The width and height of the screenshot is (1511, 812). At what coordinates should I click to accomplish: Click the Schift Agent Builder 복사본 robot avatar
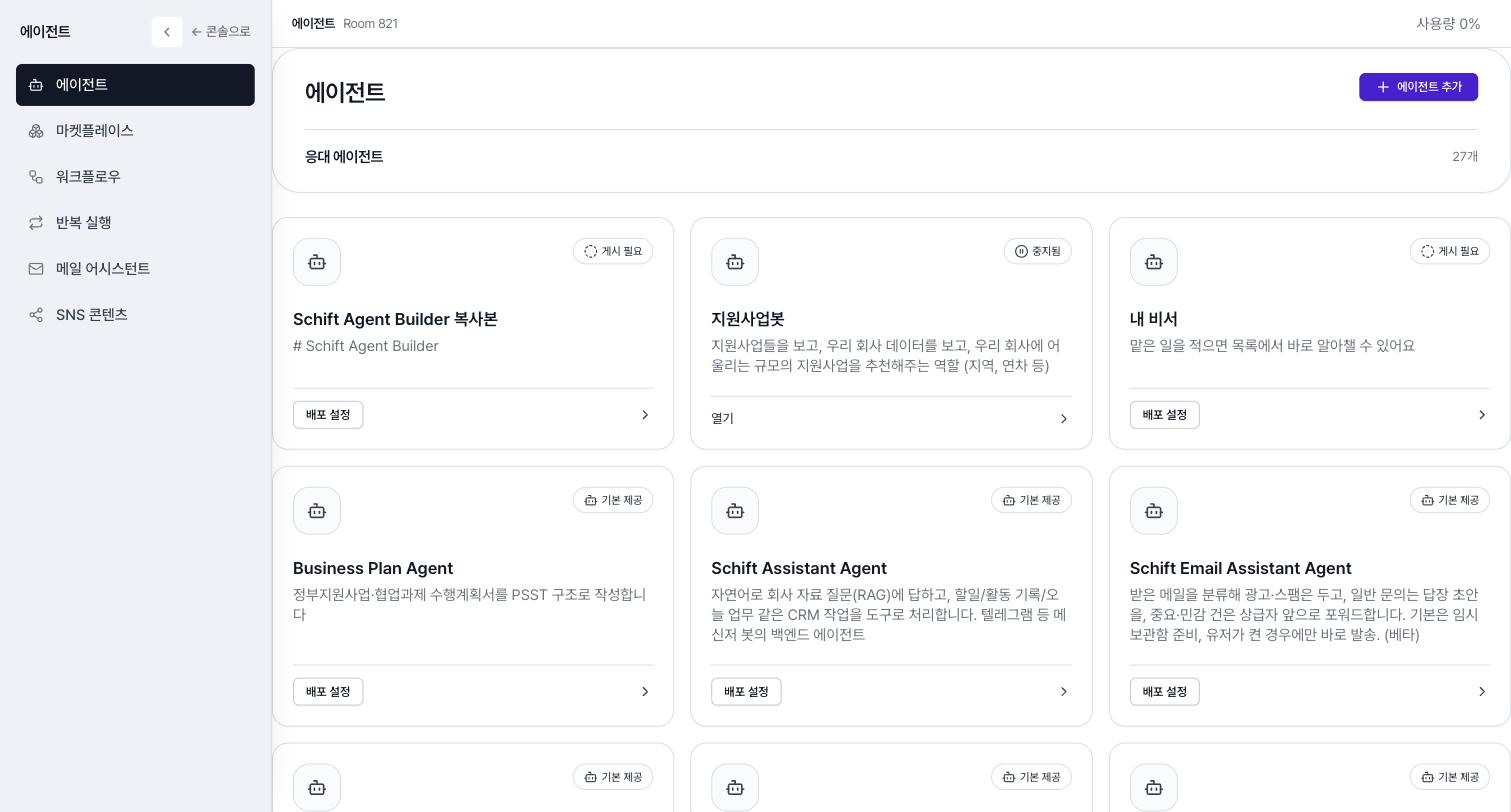click(x=317, y=262)
